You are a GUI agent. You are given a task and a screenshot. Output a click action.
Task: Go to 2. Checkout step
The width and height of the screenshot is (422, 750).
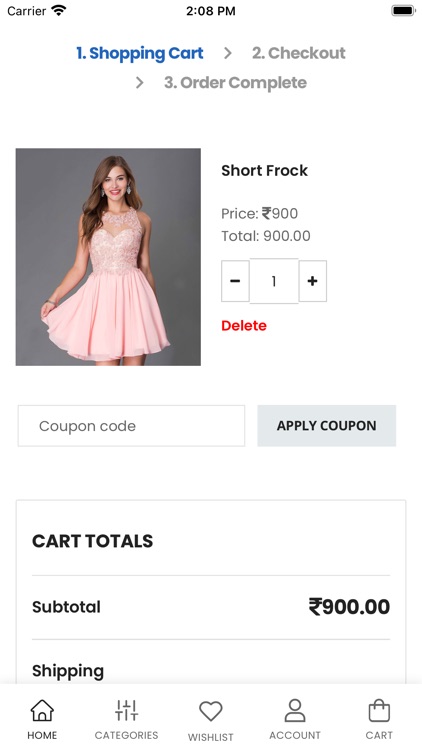(x=299, y=53)
